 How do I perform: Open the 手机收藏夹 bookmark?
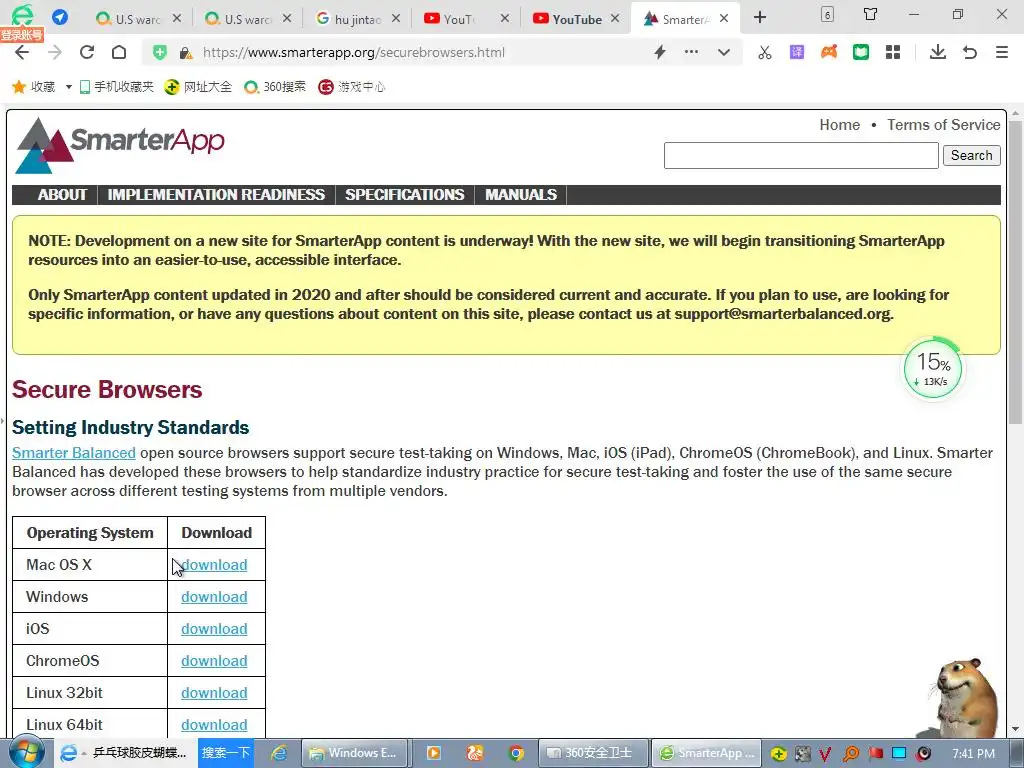click(x=116, y=87)
